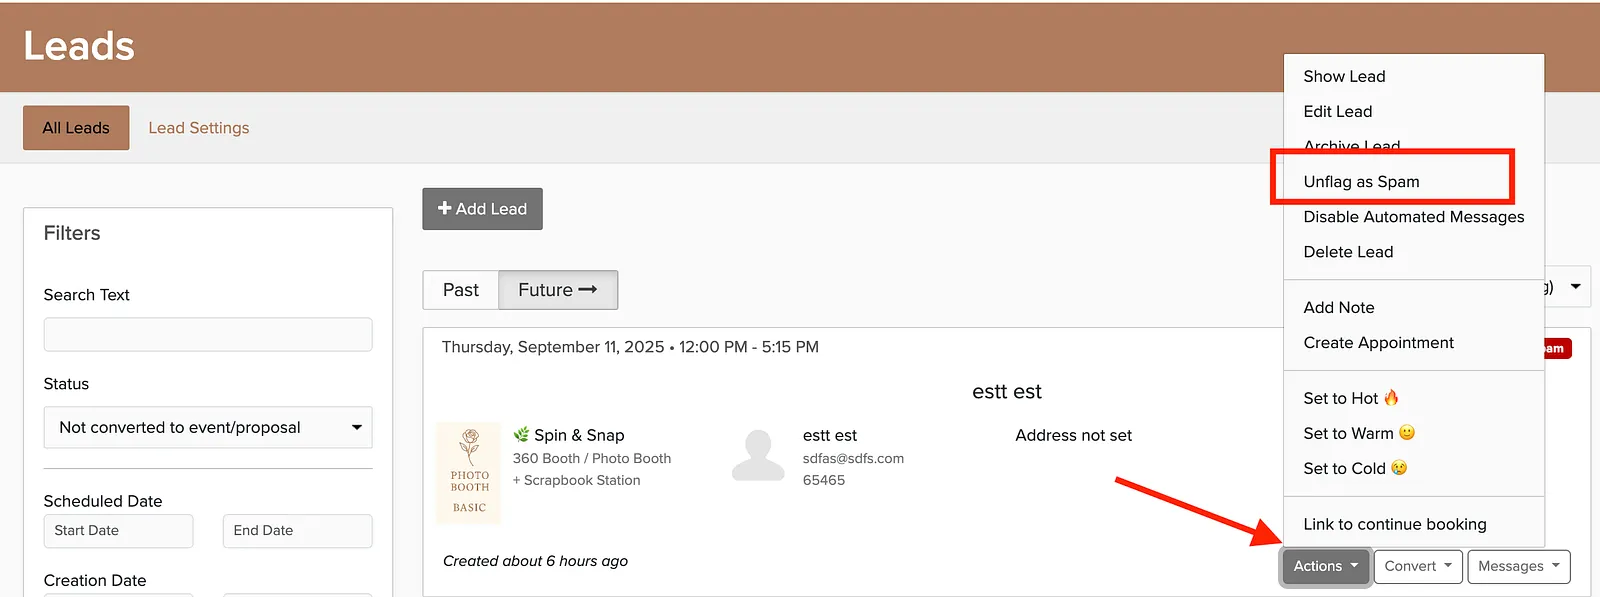Focus the Search Text input field
The image size is (1600, 597).
[208, 334]
